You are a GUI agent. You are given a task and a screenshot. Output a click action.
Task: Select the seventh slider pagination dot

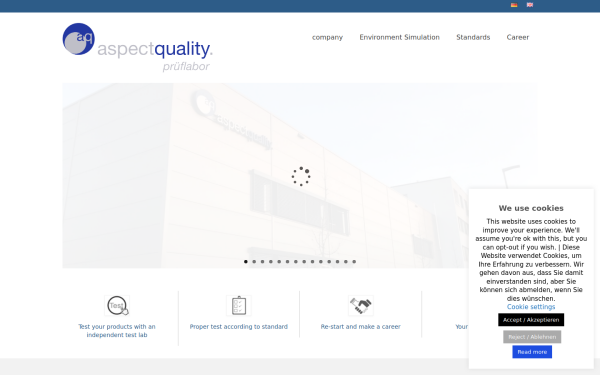click(x=296, y=262)
